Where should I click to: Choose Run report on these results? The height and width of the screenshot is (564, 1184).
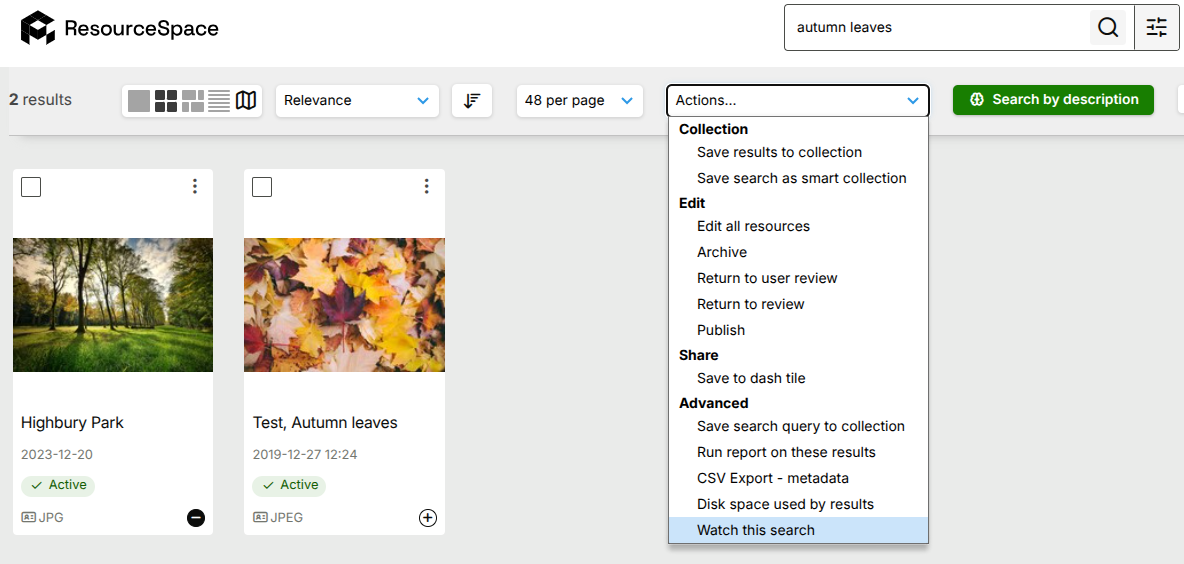[x=798, y=452]
